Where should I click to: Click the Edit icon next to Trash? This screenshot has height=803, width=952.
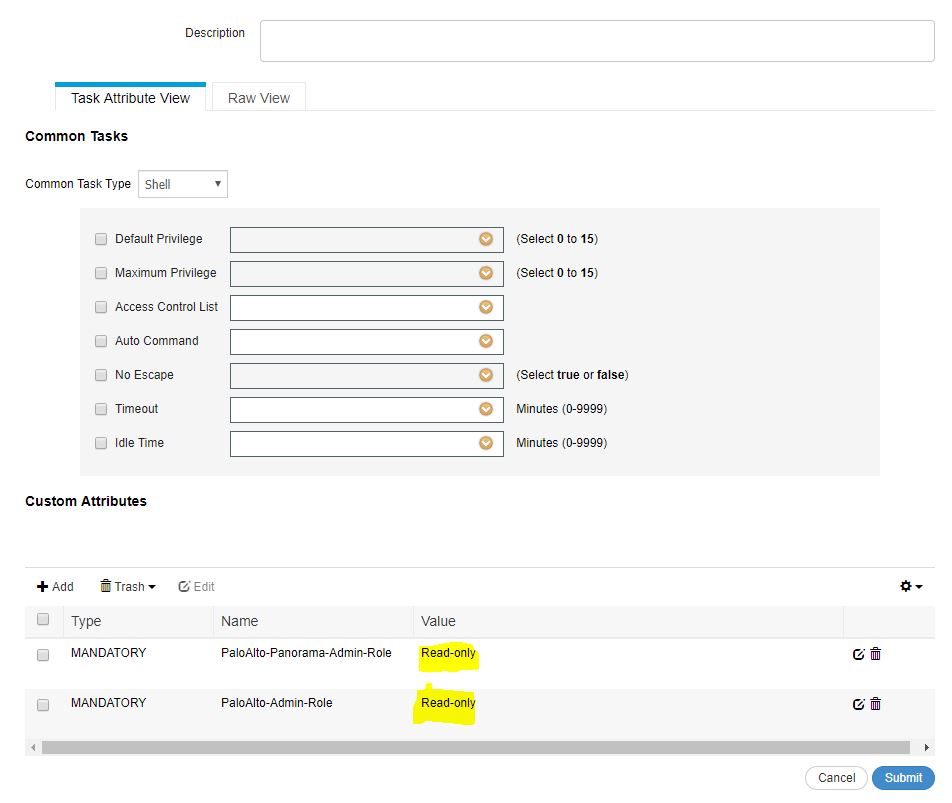click(196, 586)
